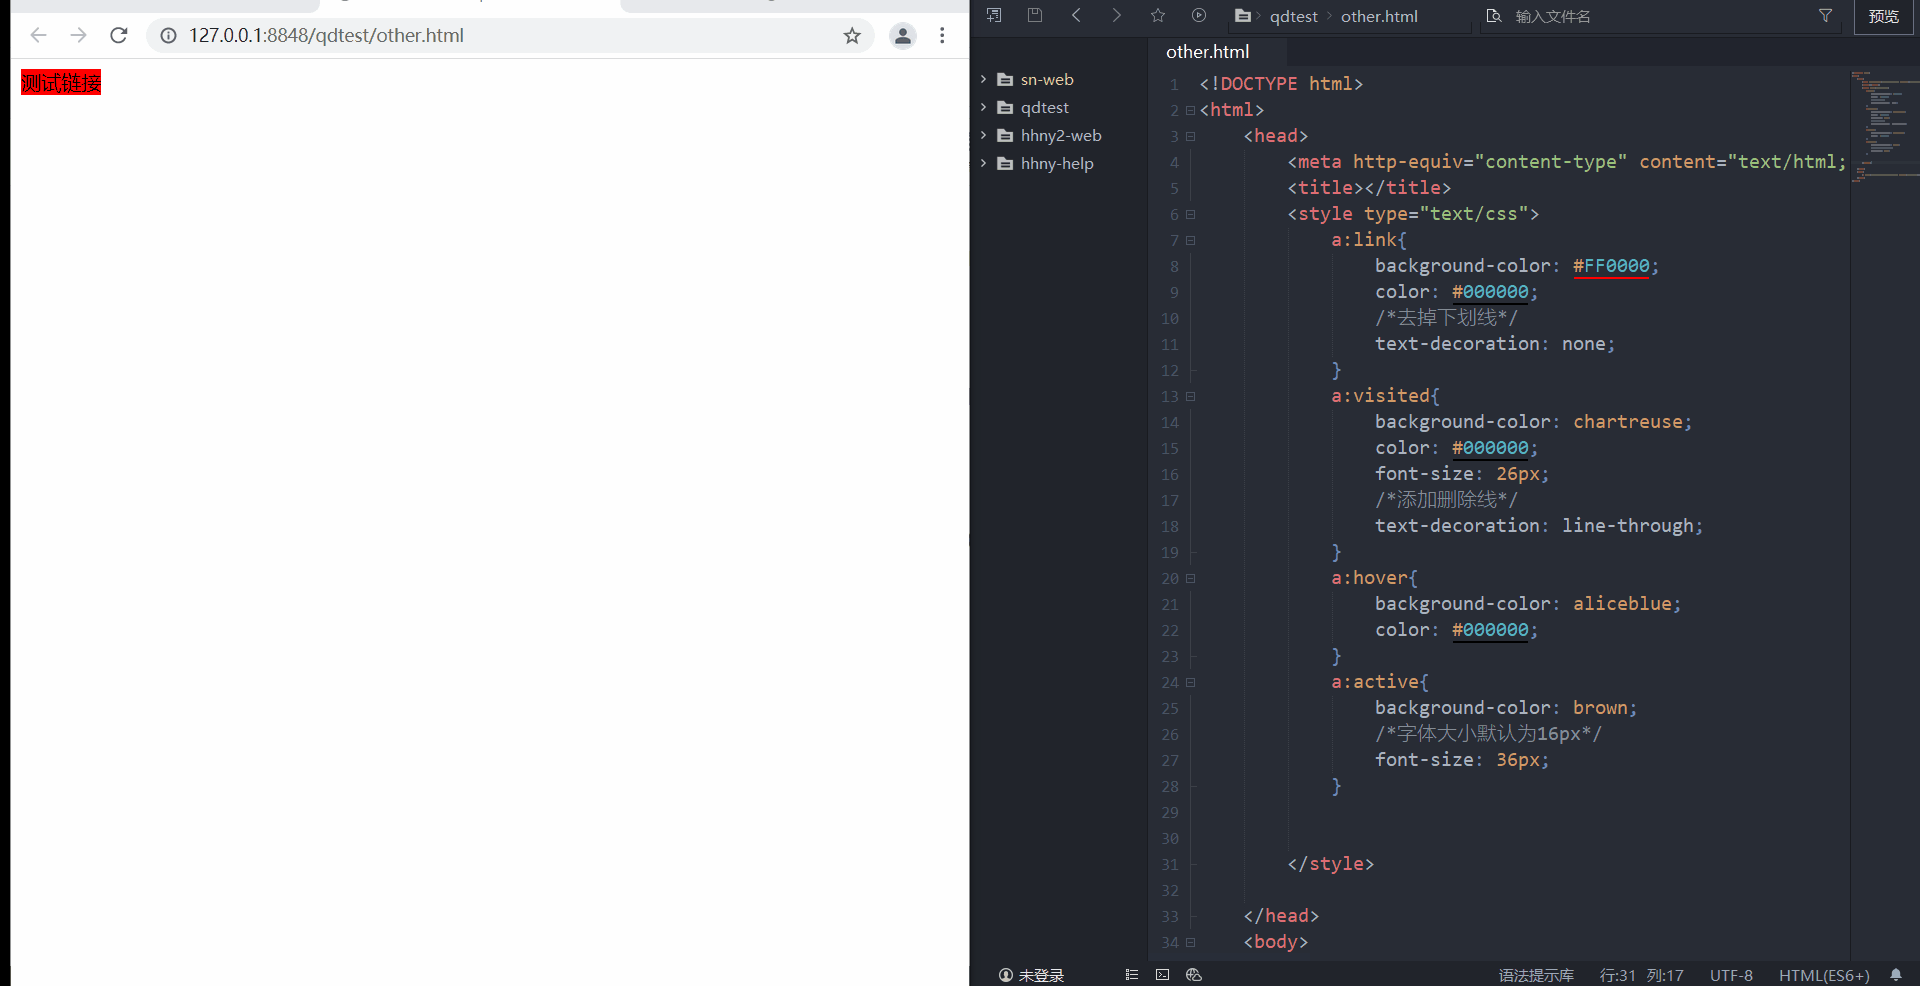The height and width of the screenshot is (986, 1920).
Task: Click the chartreuse value on line 14
Action: tap(1628, 422)
